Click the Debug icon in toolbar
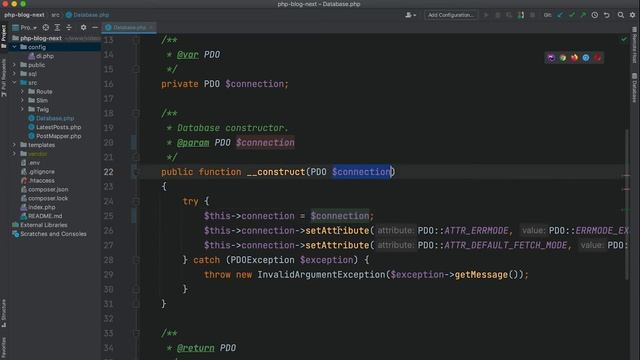 498,15
